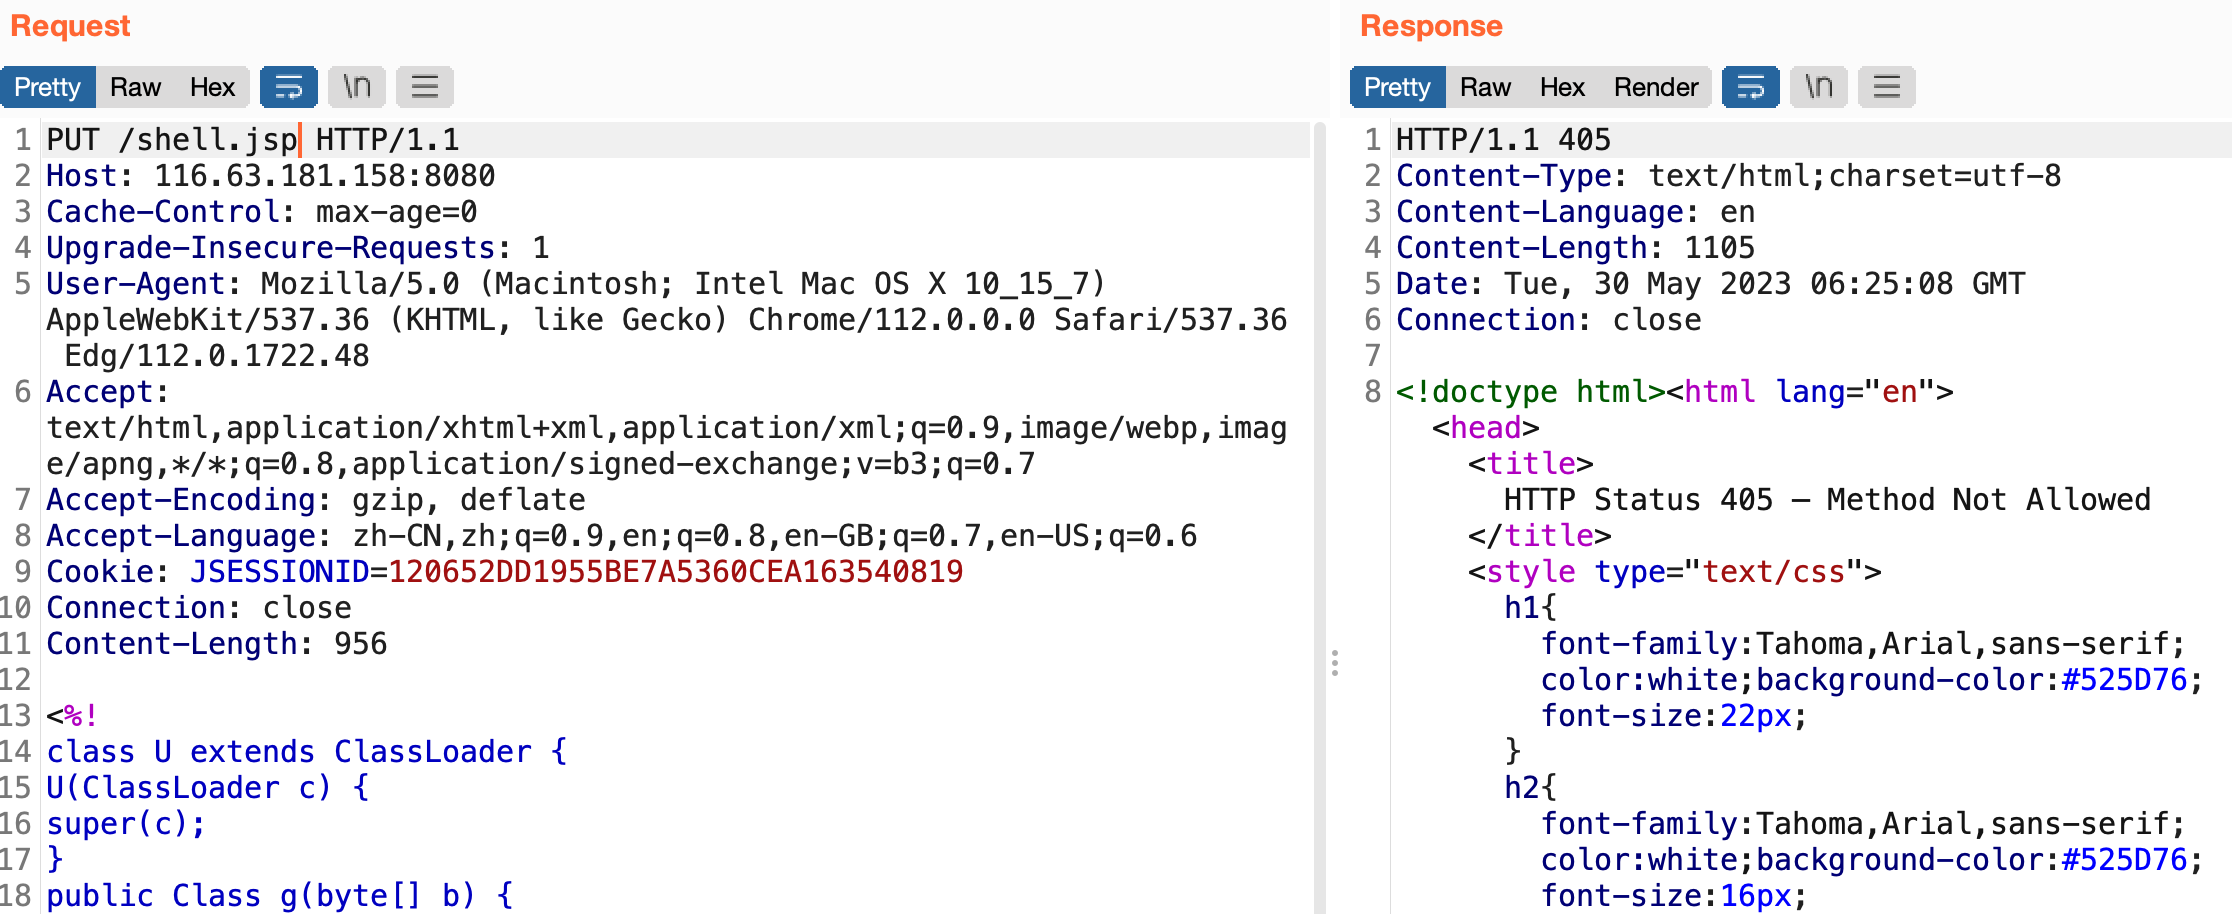
Task: Click the Edg/112.0.1722.48 text
Action: tap(217, 356)
